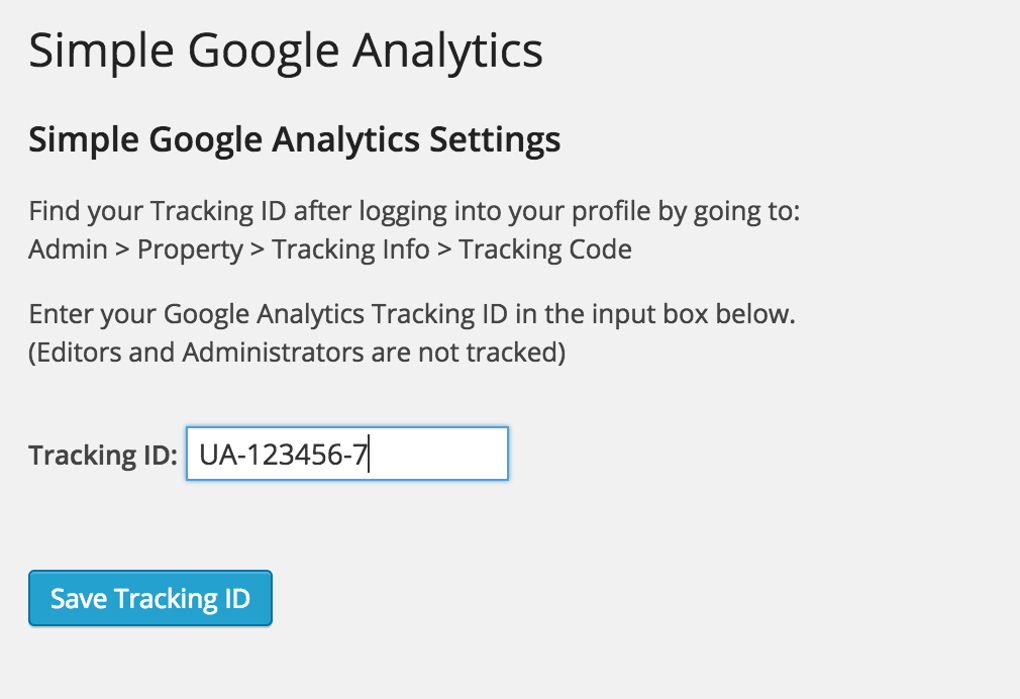
Task: Click "Property" in the navigation path text
Action: (190, 249)
